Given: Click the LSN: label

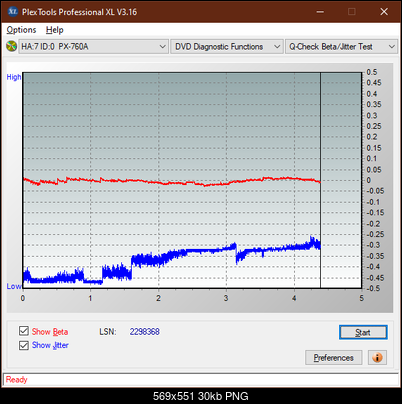Looking at the screenshot, I should tap(108, 332).
